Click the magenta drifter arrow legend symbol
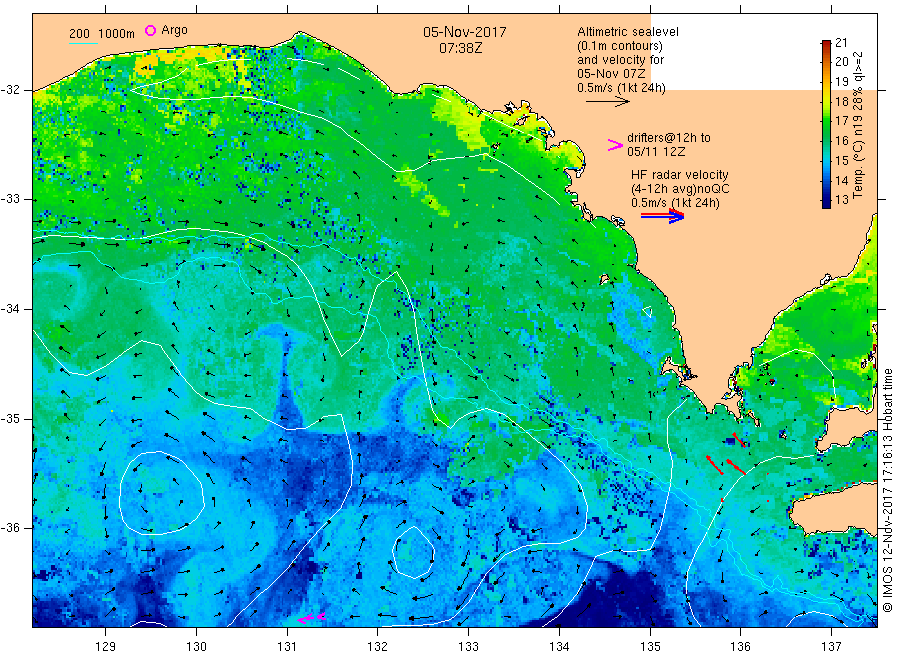Screen dimensions: 900x660 point(615,145)
